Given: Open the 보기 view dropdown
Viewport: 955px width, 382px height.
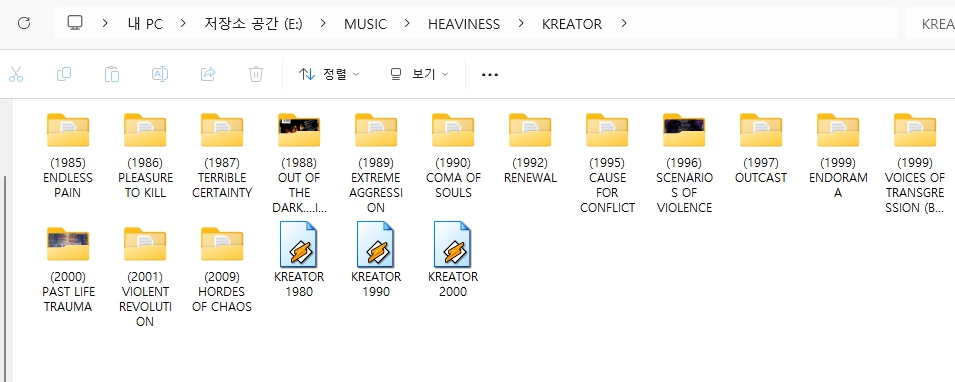Looking at the screenshot, I should [419, 74].
